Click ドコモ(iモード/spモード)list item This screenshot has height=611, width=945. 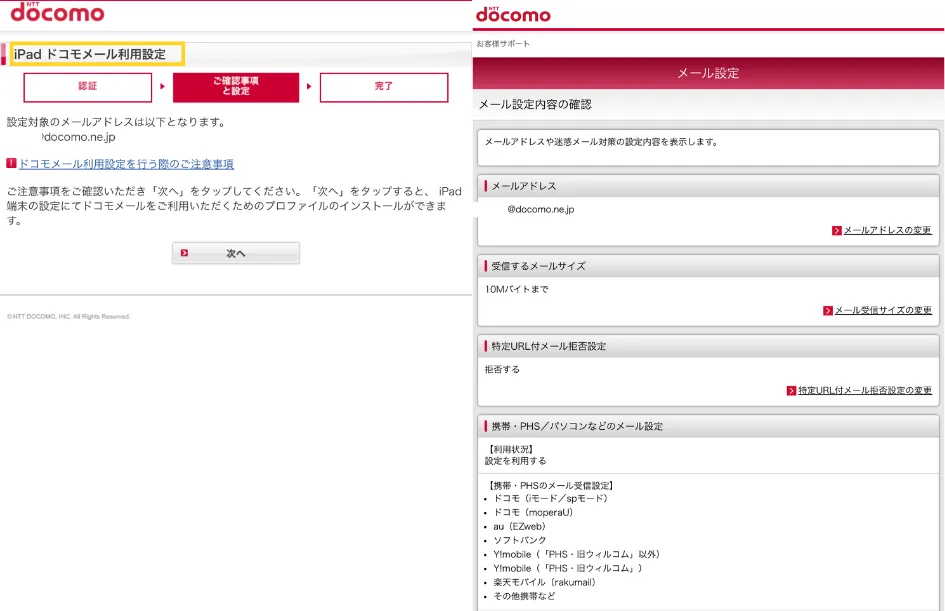551,499
